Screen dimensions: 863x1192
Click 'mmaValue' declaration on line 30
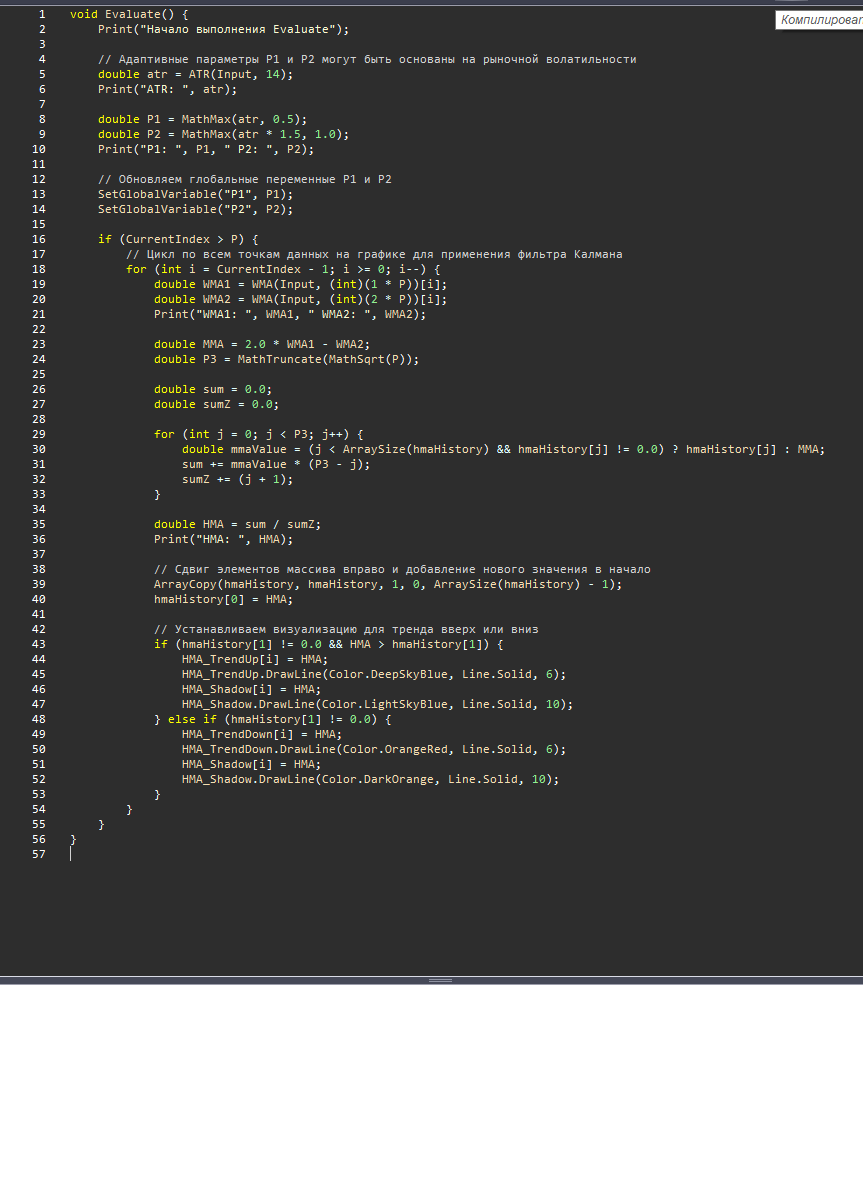point(258,450)
